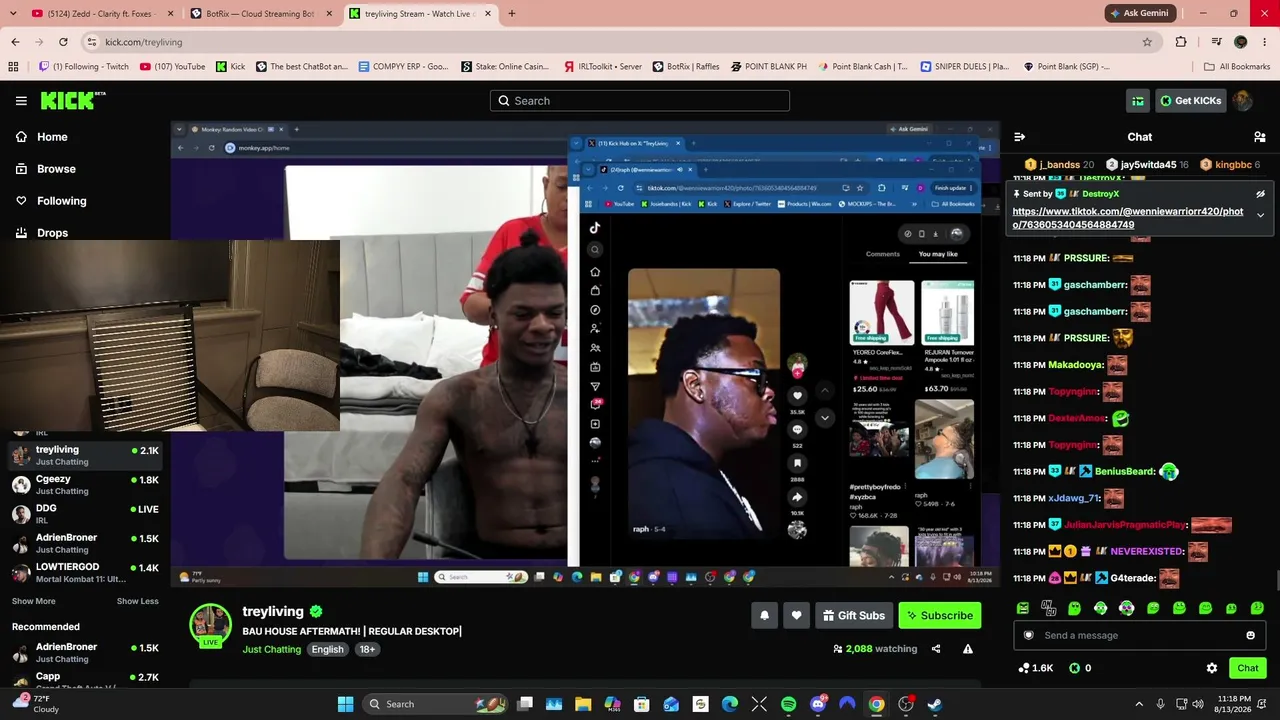Click the KICKs balance icon showing 0
Image resolution: width=1280 pixels, height=720 pixels.
click(x=1080, y=668)
